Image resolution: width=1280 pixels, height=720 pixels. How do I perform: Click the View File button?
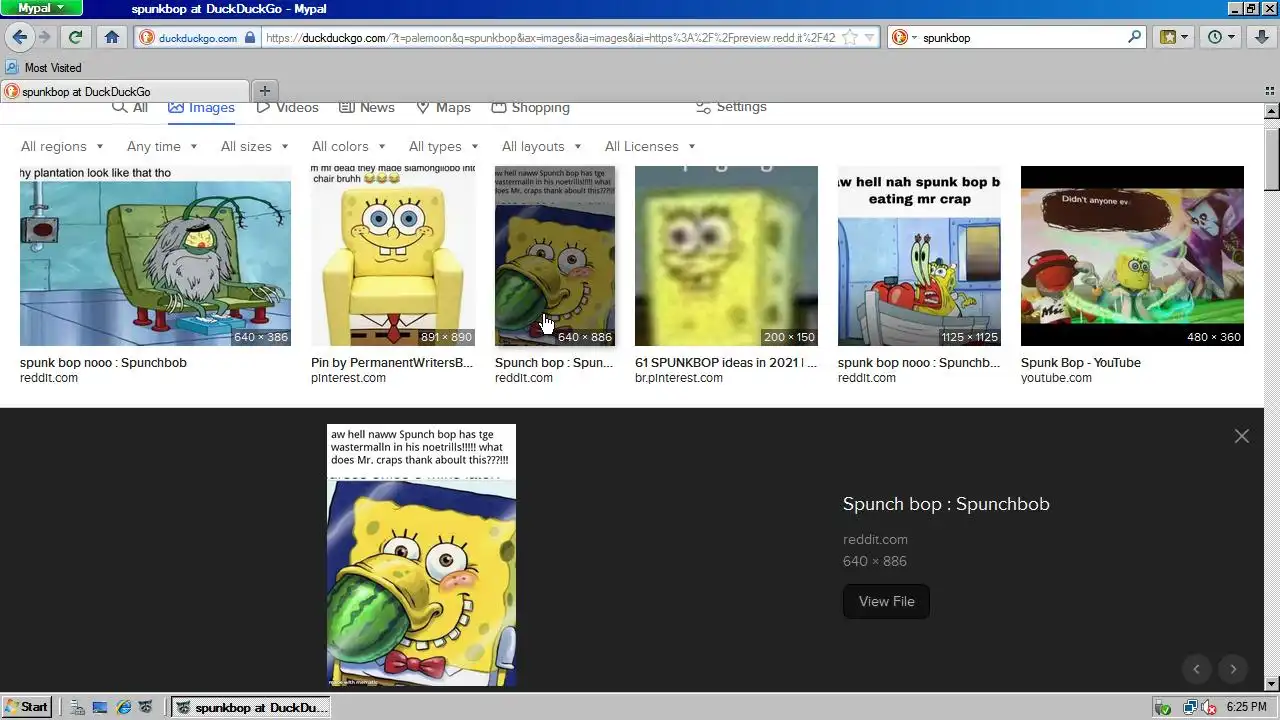886,601
